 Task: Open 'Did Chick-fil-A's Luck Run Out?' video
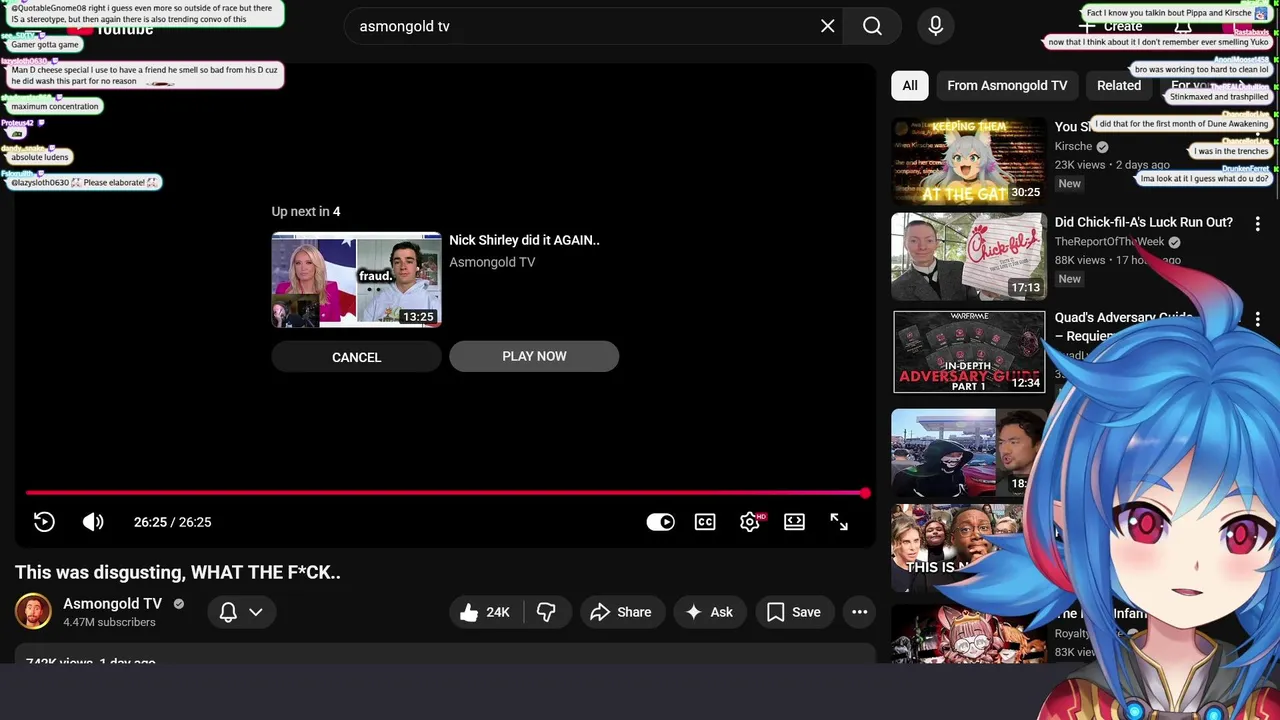1144,222
